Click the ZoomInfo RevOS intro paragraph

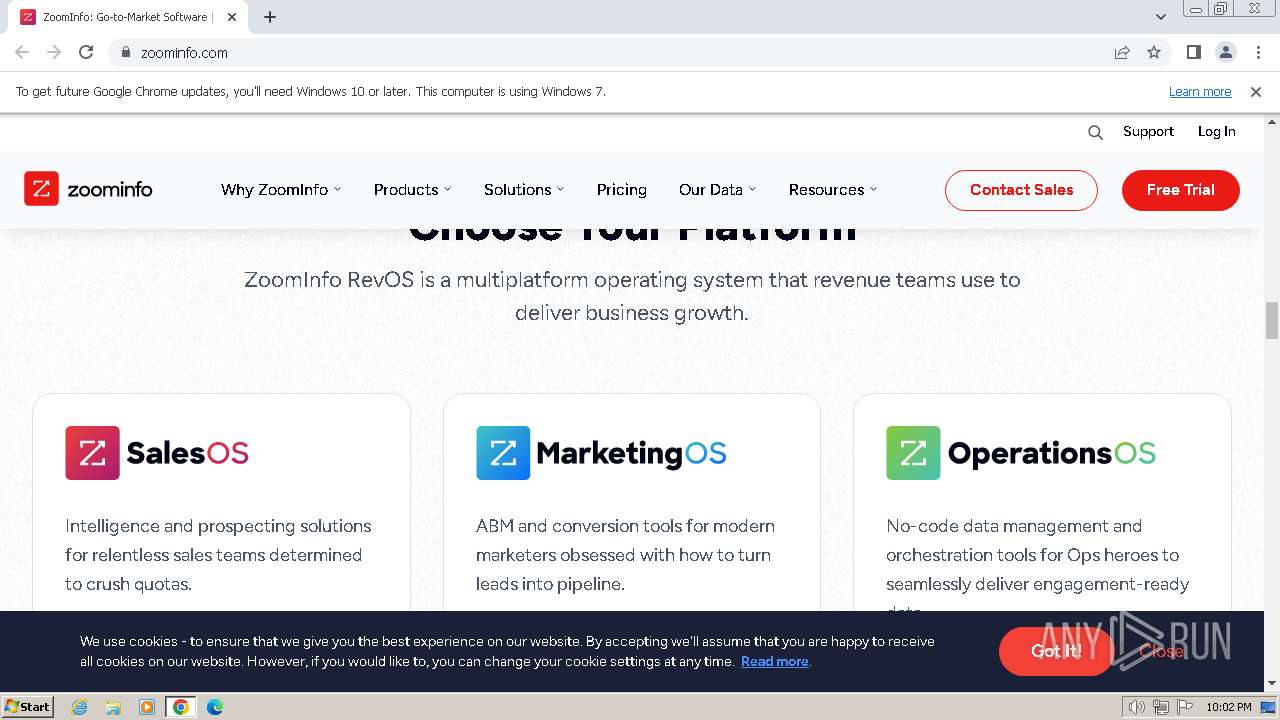tap(632, 296)
